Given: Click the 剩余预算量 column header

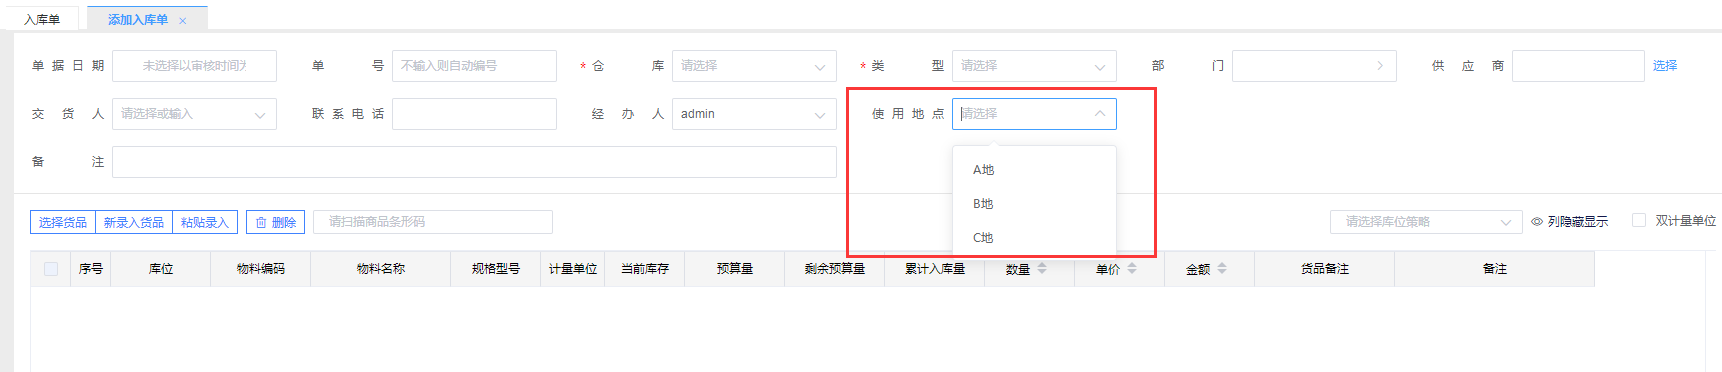Looking at the screenshot, I should (835, 269).
